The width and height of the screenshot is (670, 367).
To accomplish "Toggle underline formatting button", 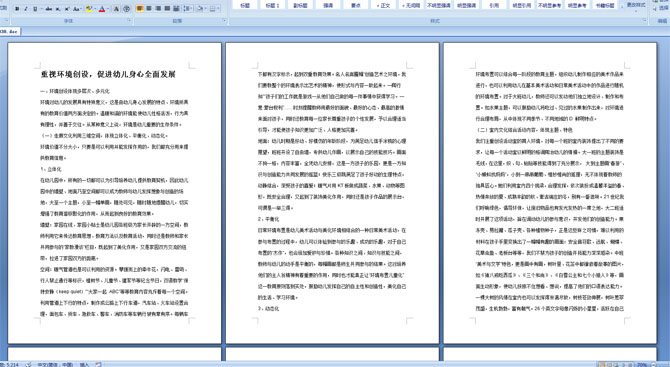I will pyautogui.click(x=35, y=9).
